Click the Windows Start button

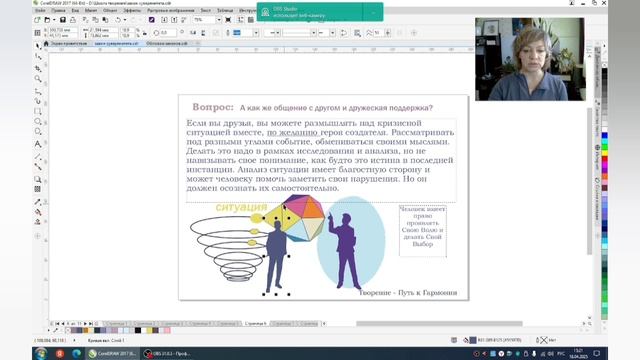(x=40, y=353)
